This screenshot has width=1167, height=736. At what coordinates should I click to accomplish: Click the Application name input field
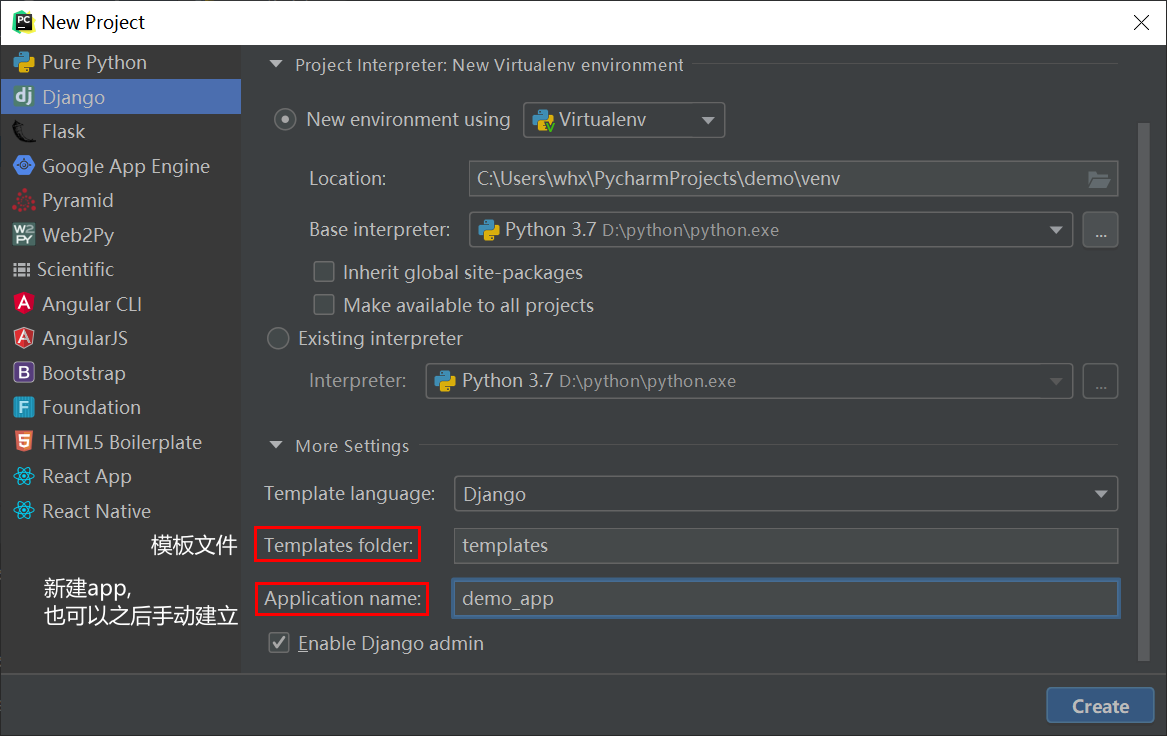point(785,598)
